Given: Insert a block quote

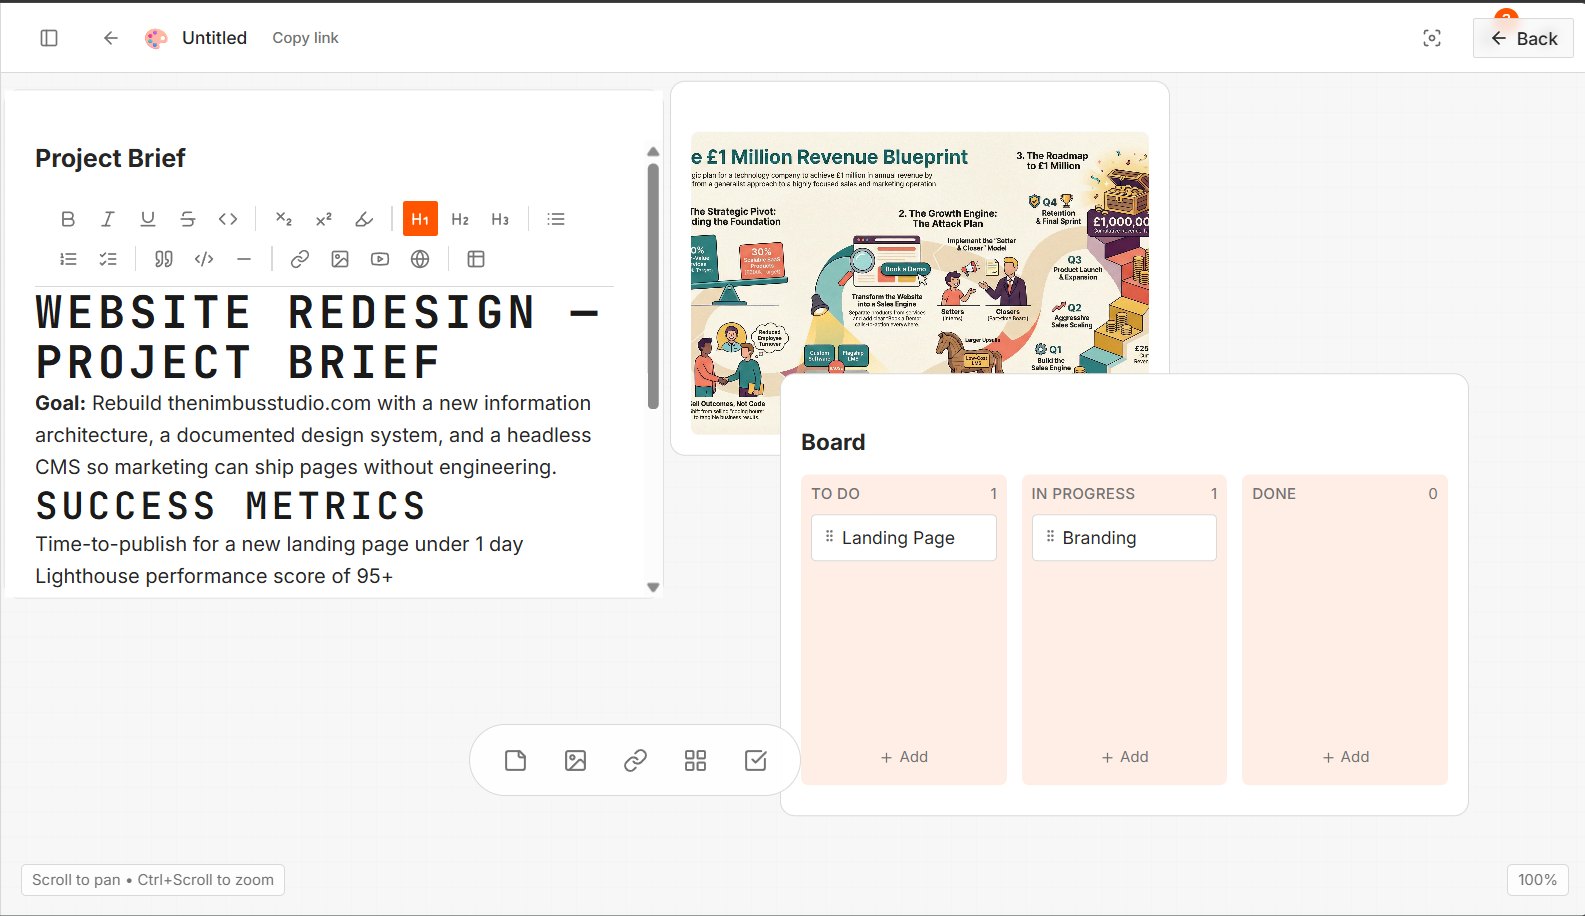Looking at the screenshot, I should click(x=164, y=259).
